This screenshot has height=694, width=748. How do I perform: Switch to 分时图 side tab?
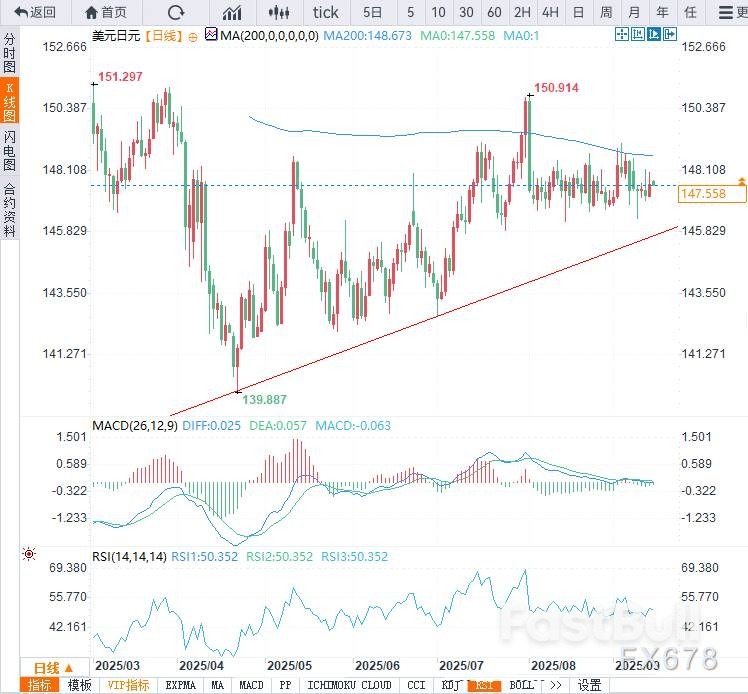10,54
